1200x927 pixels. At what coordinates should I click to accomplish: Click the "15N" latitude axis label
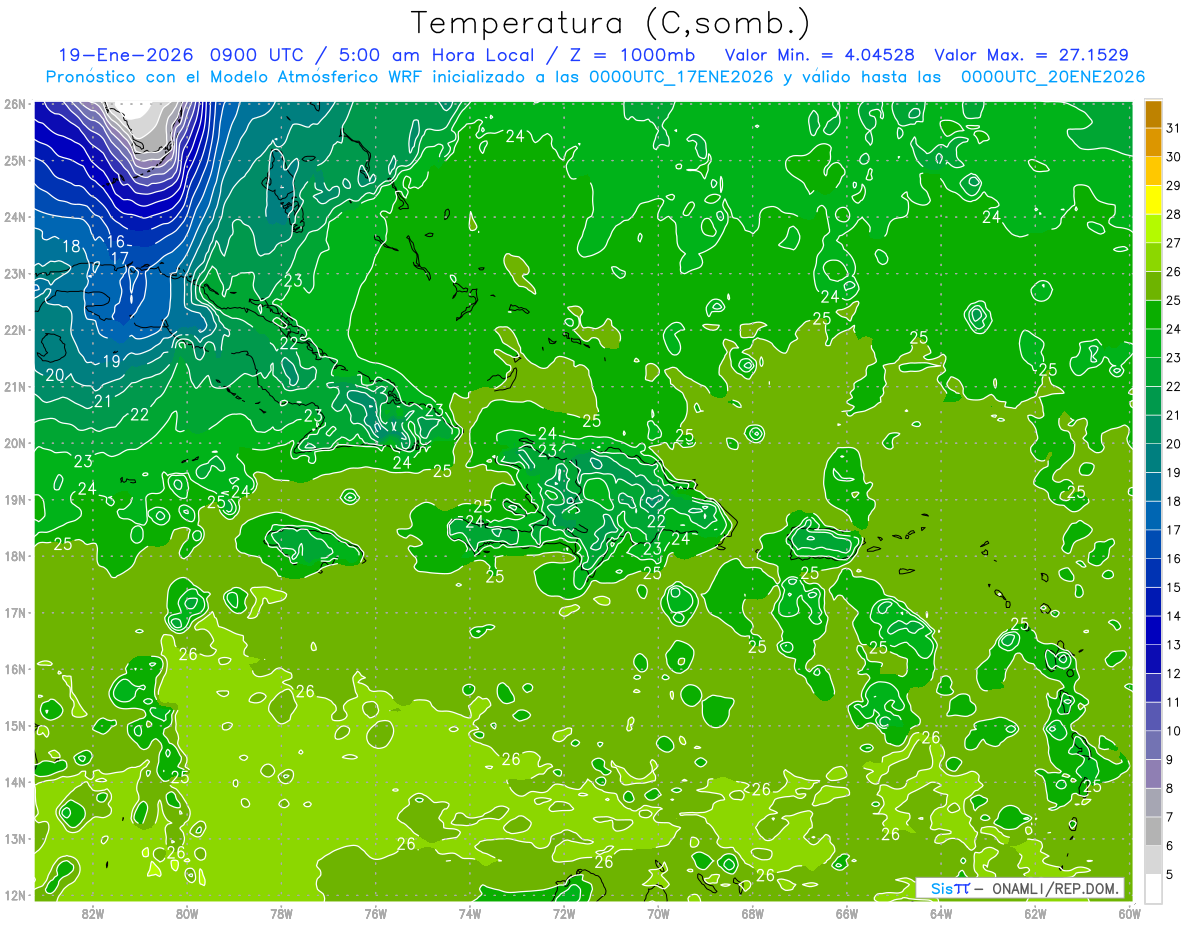coord(14,725)
